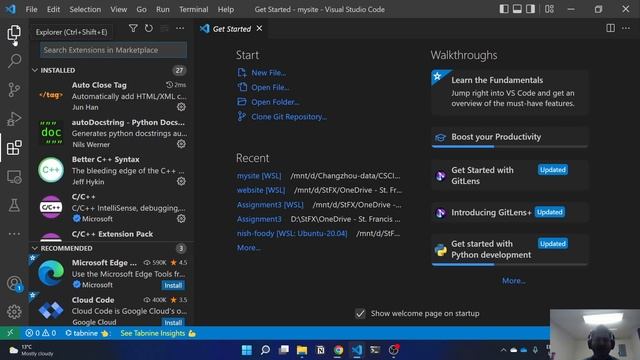Open the Terminal menu
The width and height of the screenshot is (640, 360).
coord(193,9)
